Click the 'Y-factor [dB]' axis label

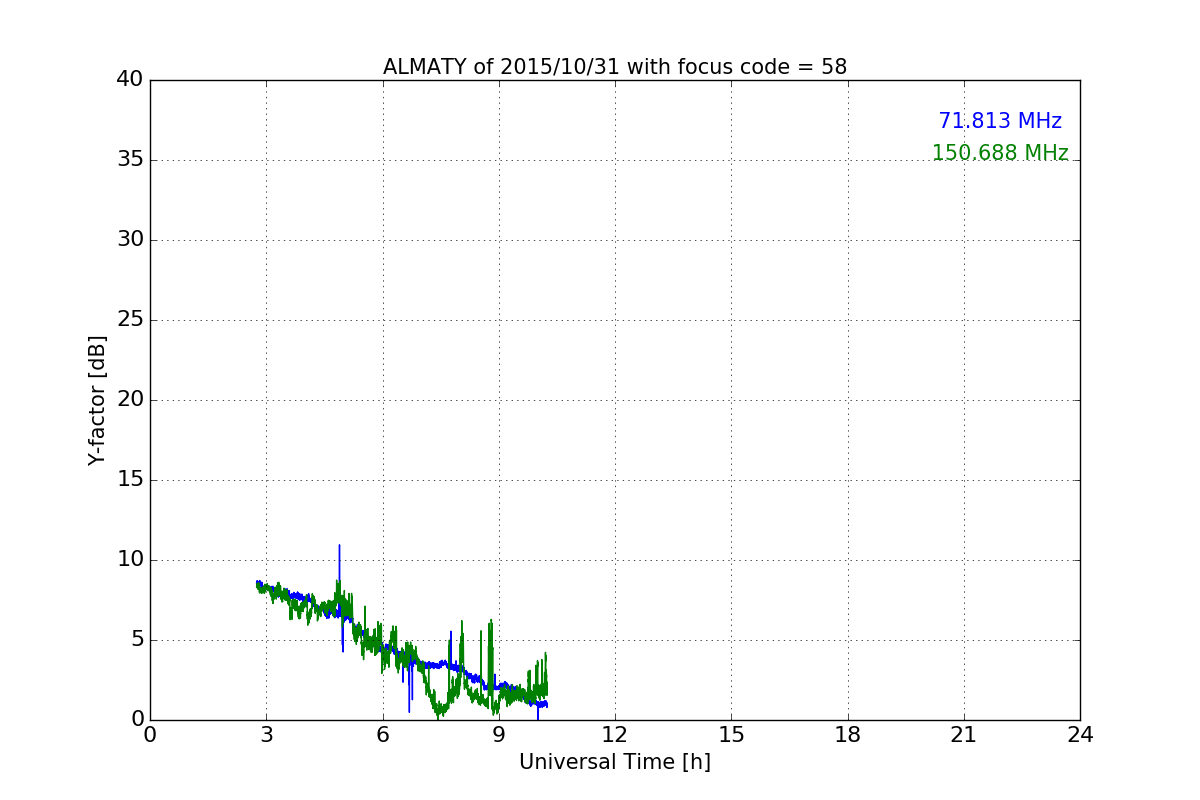(97, 400)
